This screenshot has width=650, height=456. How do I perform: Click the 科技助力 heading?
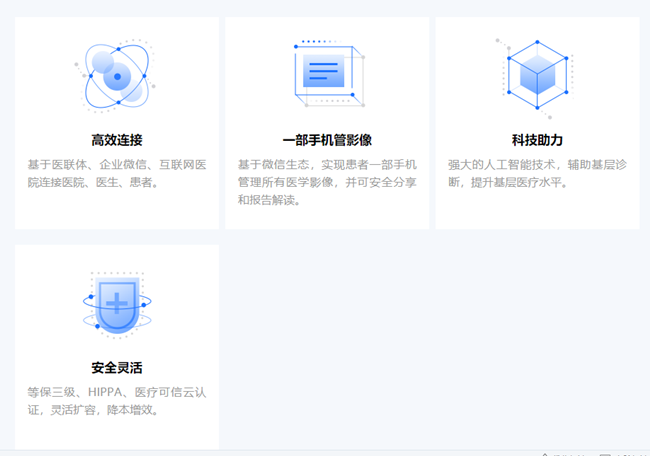537,140
